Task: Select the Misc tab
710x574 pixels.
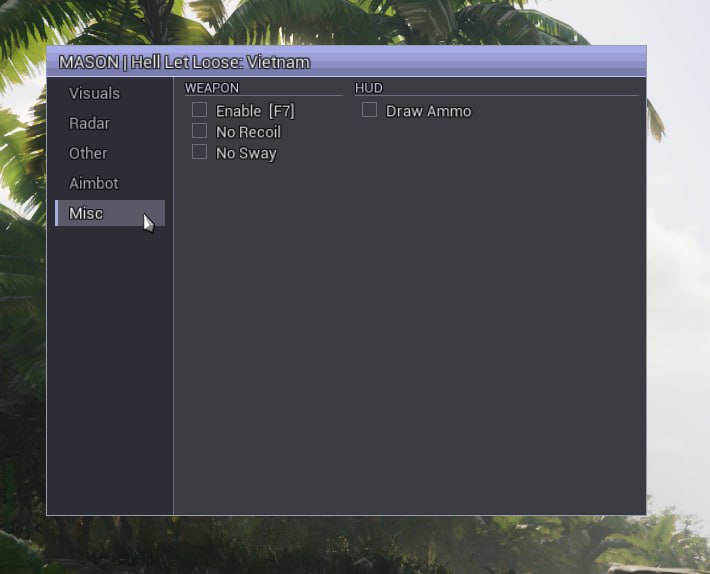Action: pyautogui.click(x=110, y=213)
